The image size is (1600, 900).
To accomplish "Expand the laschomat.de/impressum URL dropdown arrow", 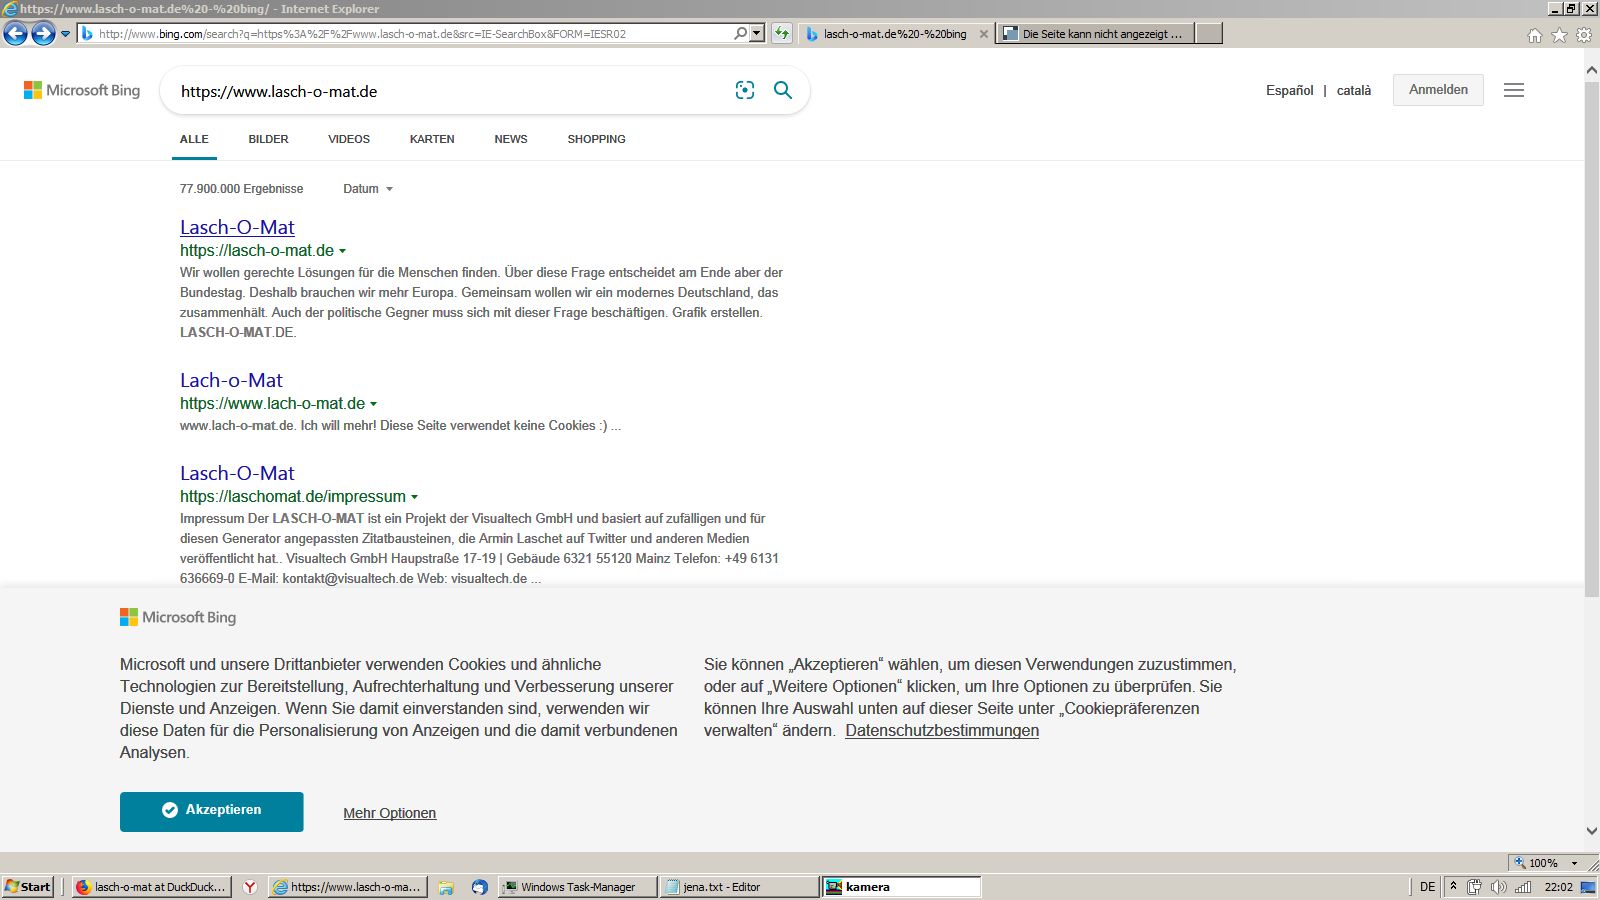I will pos(414,497).
